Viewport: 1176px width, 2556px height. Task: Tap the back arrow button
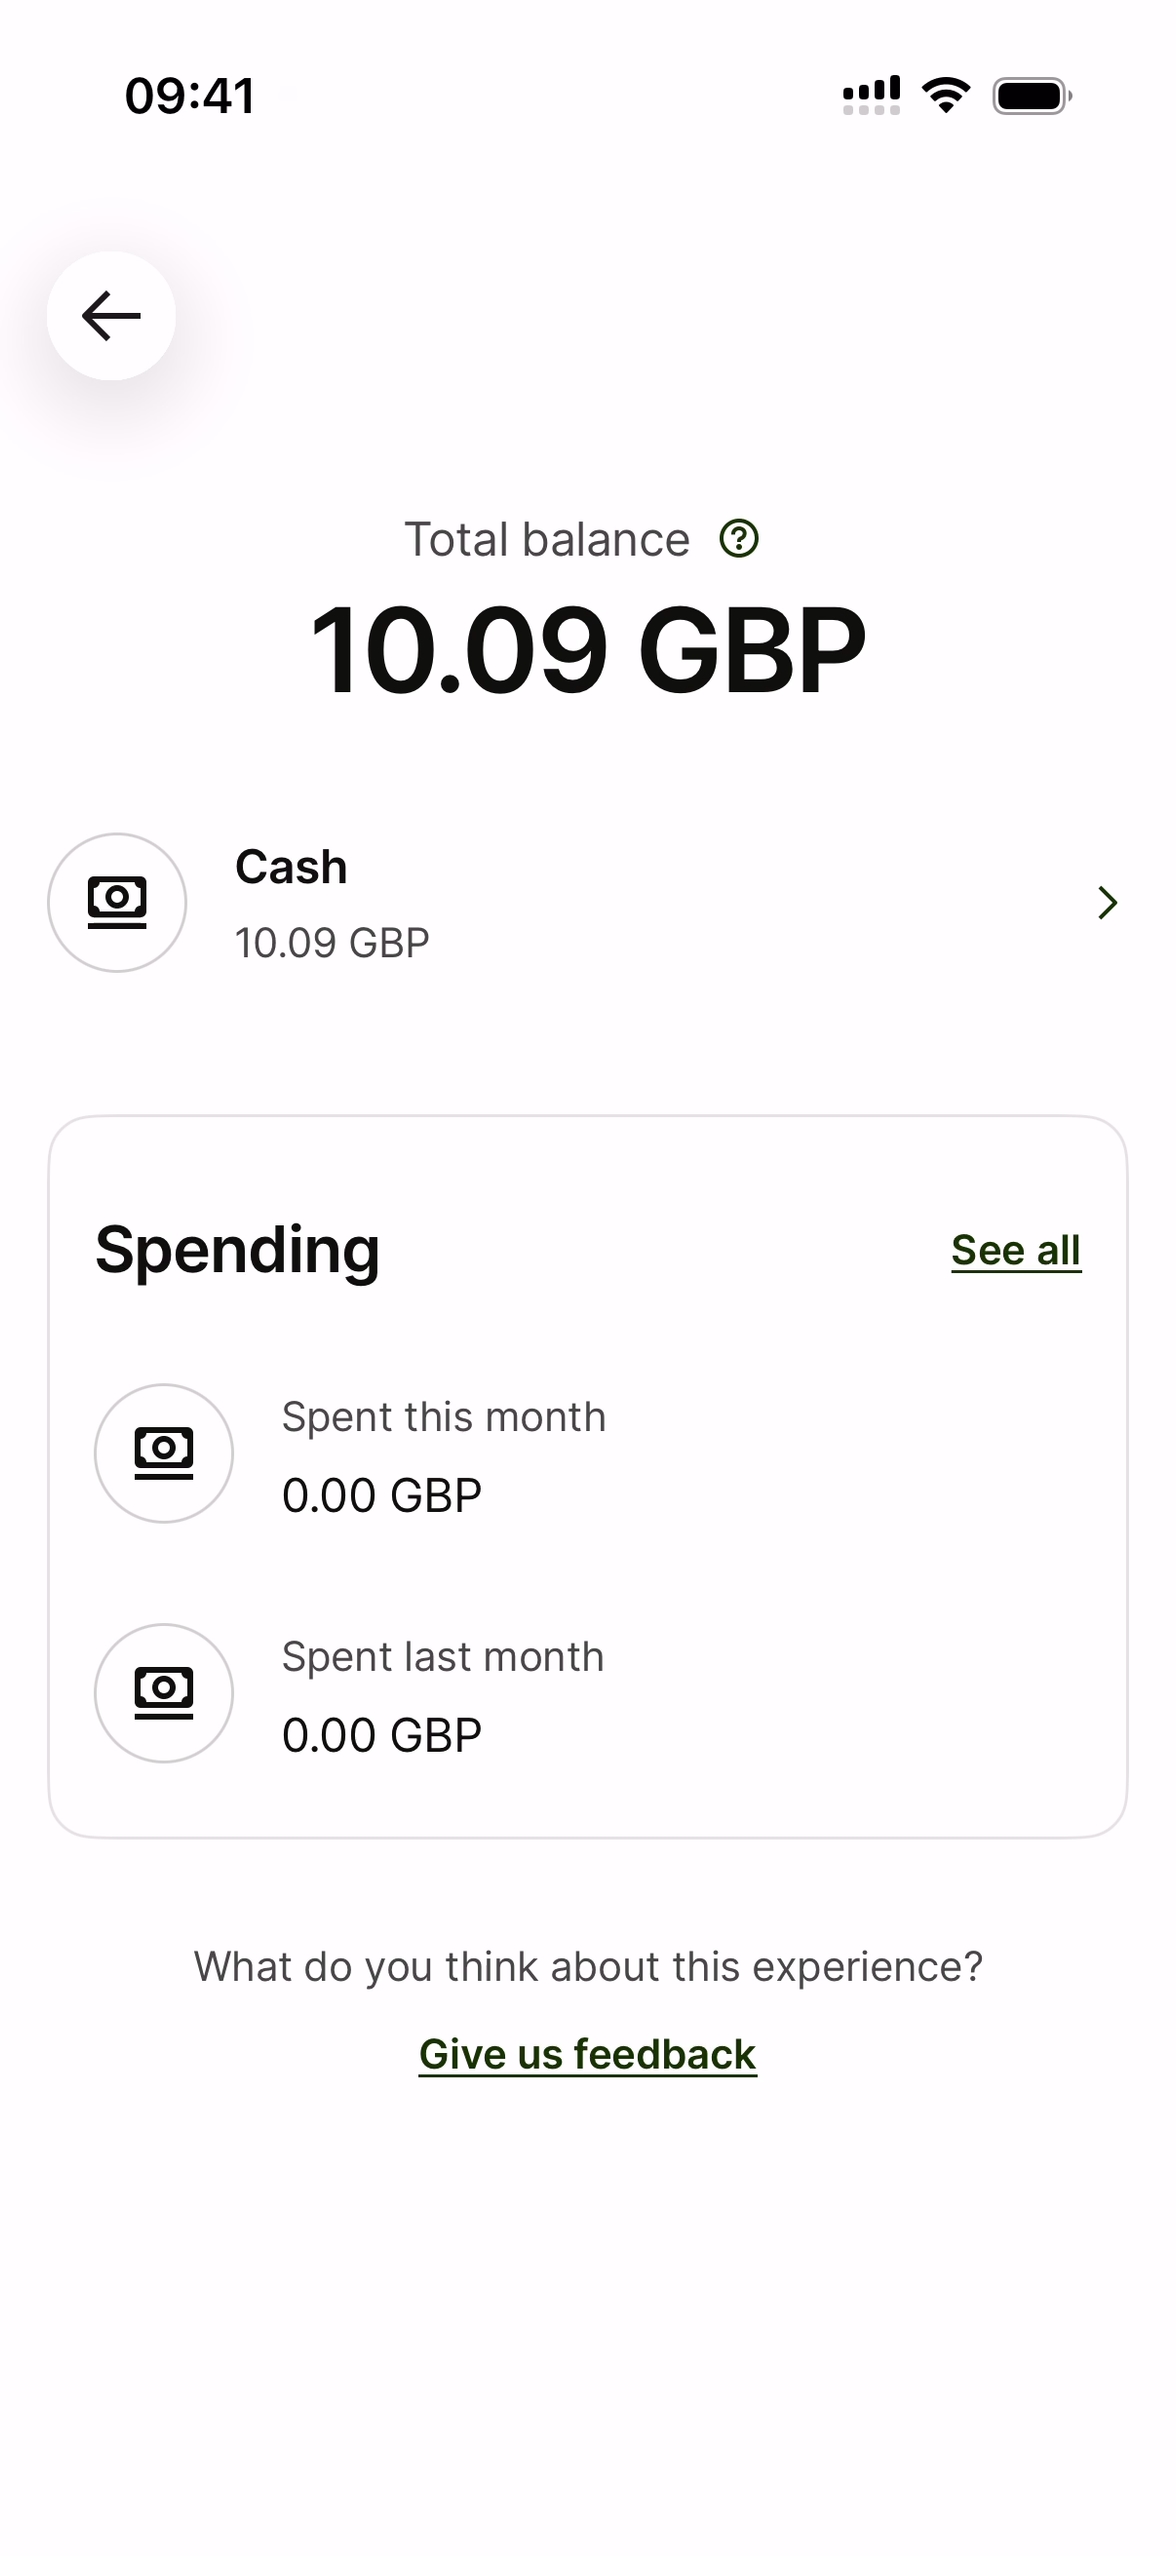point(111,316)
